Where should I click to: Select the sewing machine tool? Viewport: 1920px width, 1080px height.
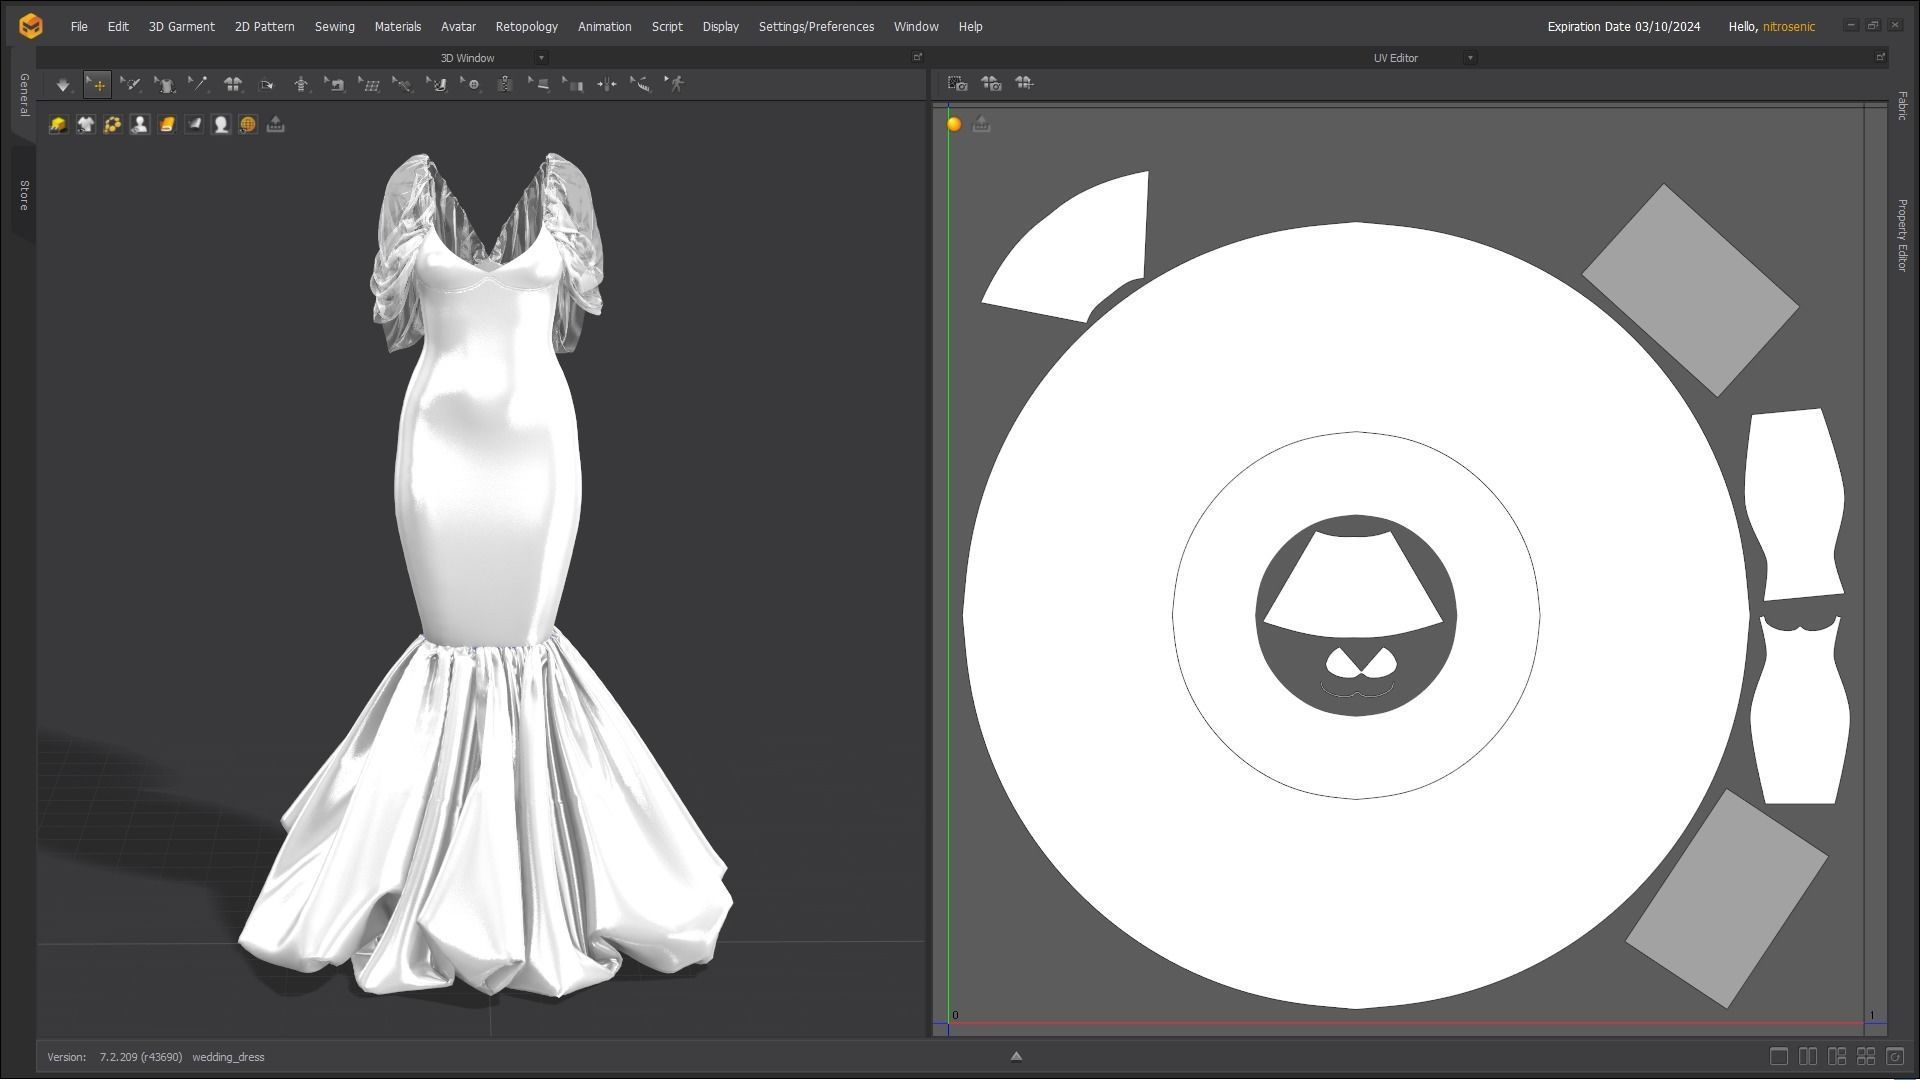335,85
